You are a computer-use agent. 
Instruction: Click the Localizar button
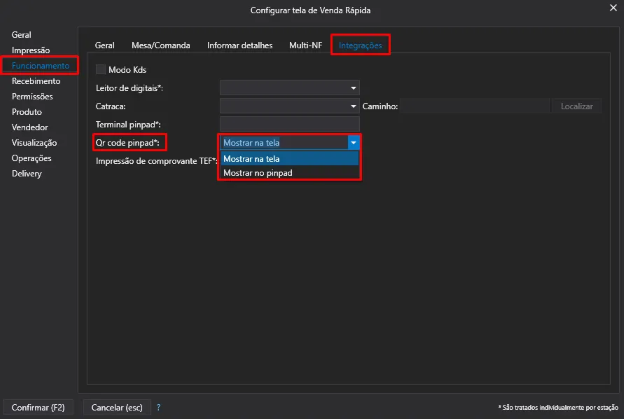pos(576,105)
